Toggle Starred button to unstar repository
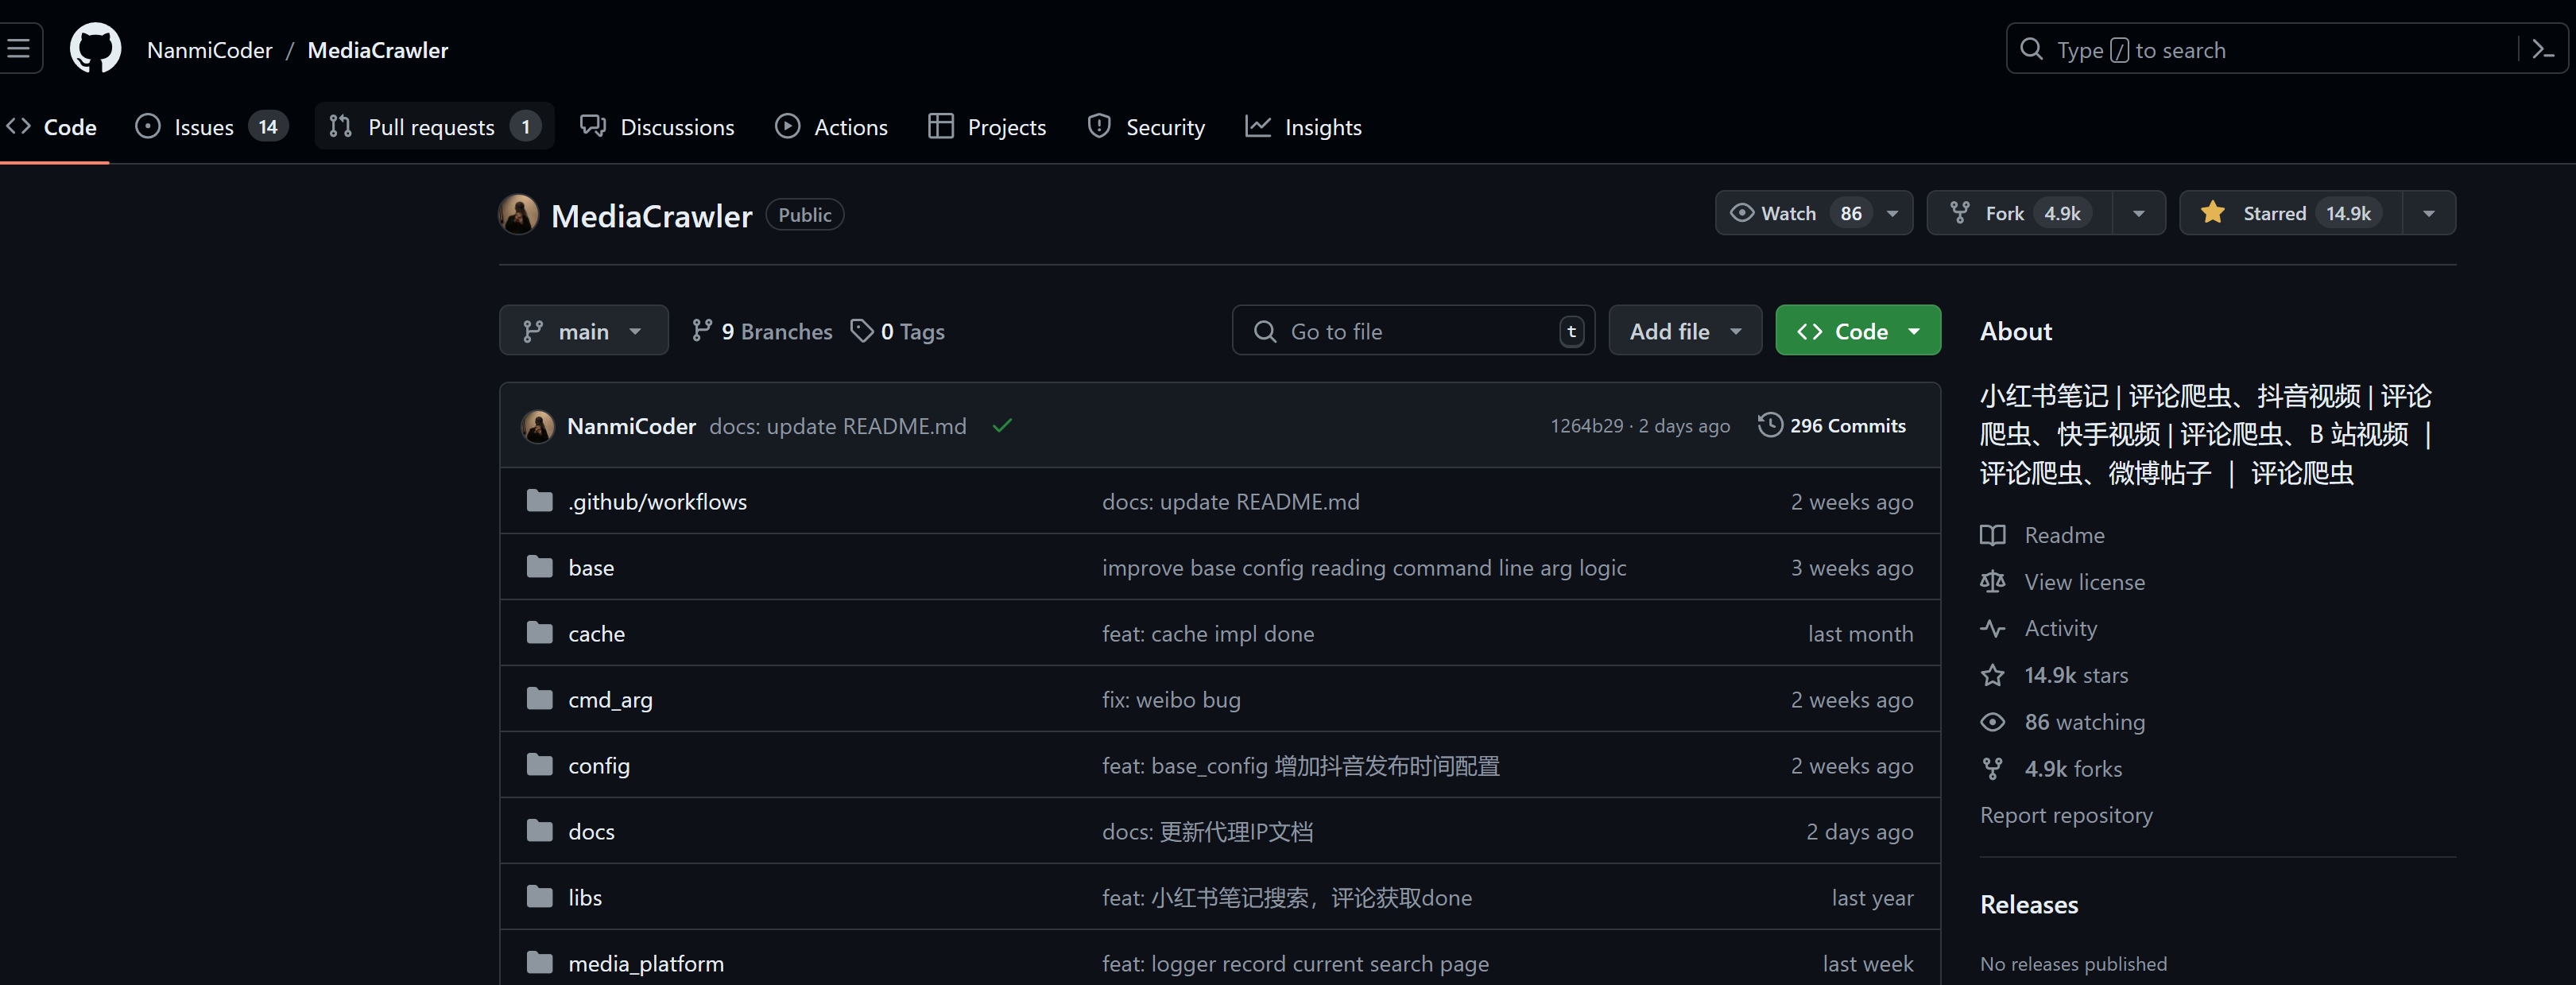The height and width of the screenshot is (985, 2576). tap(2290, 213)
